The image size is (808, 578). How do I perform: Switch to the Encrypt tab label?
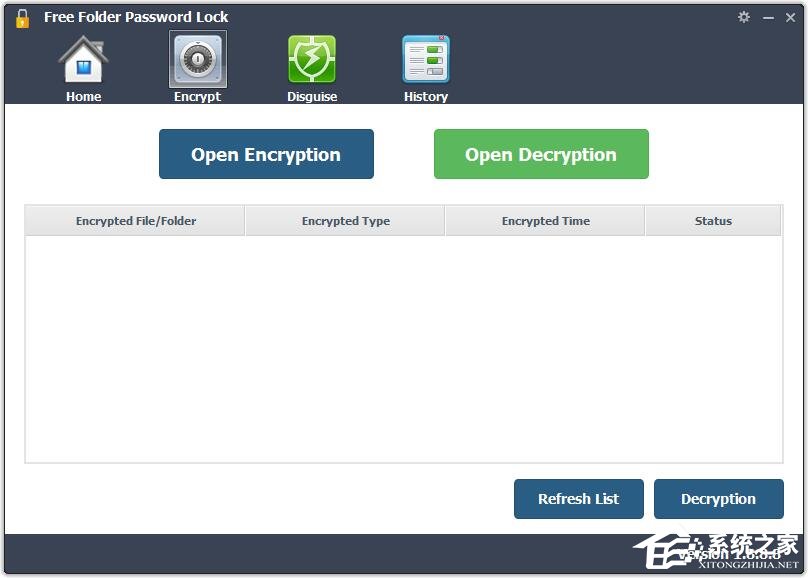197,96
